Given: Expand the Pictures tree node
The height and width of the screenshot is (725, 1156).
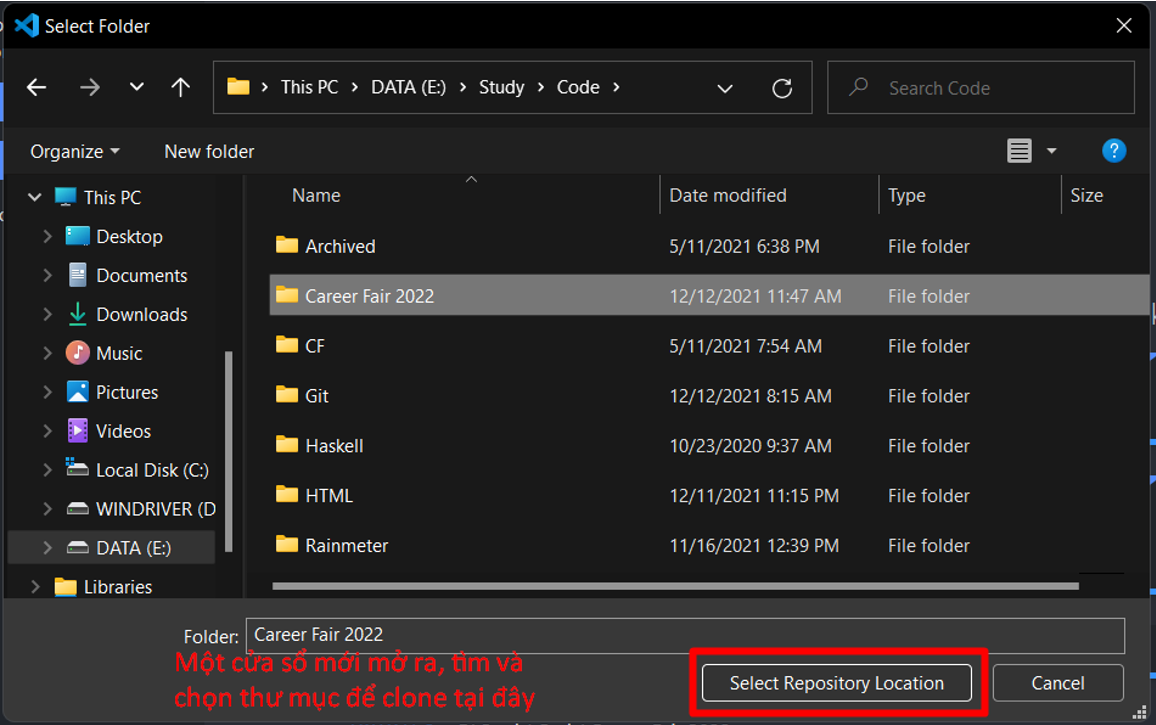Looking at the screenshot, I should pos(47,392).
